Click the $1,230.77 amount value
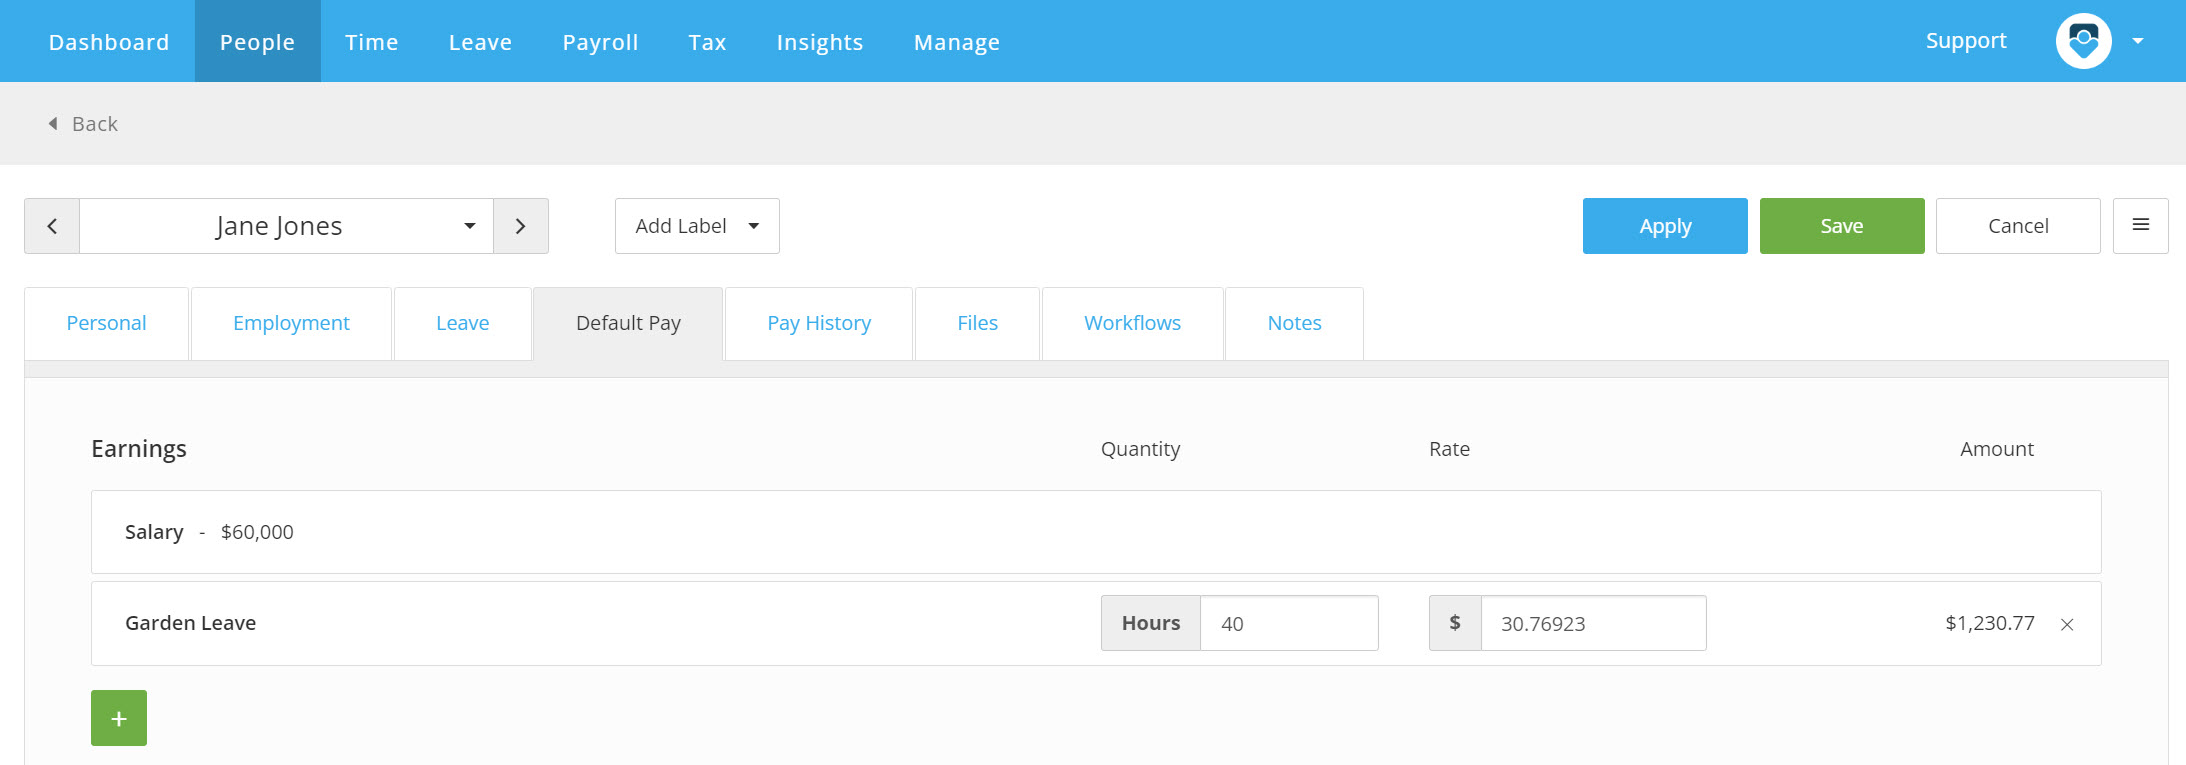The image size is (2186, 765). [x=1990, y=623]
